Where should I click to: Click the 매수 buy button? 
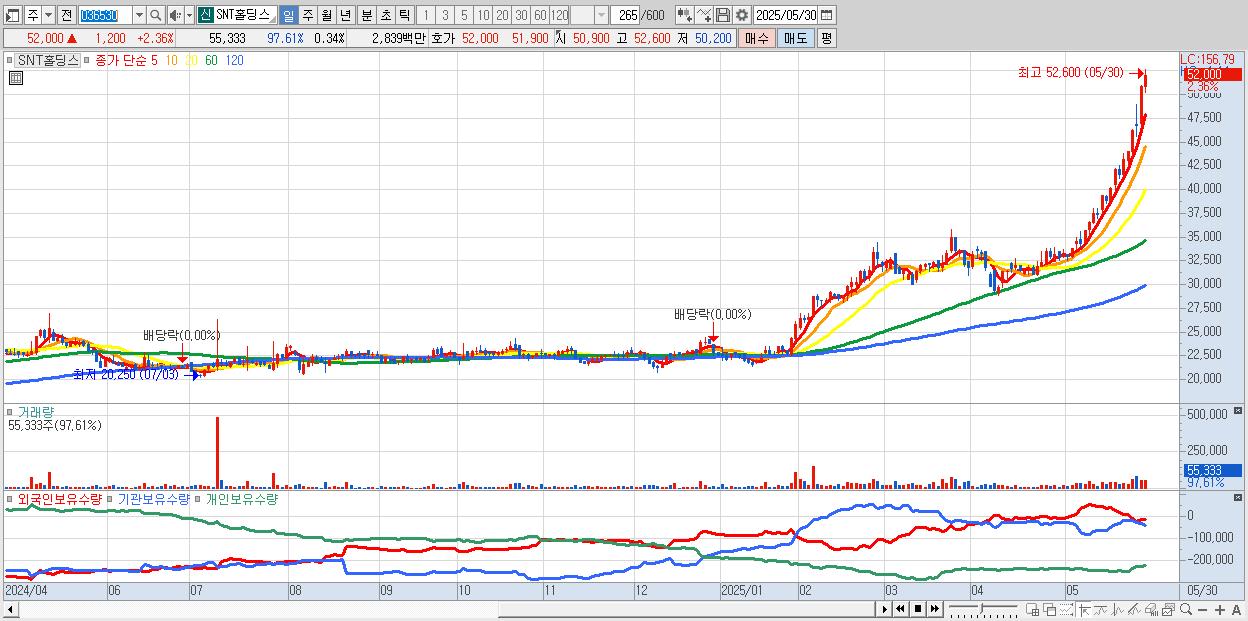(757, 38)
